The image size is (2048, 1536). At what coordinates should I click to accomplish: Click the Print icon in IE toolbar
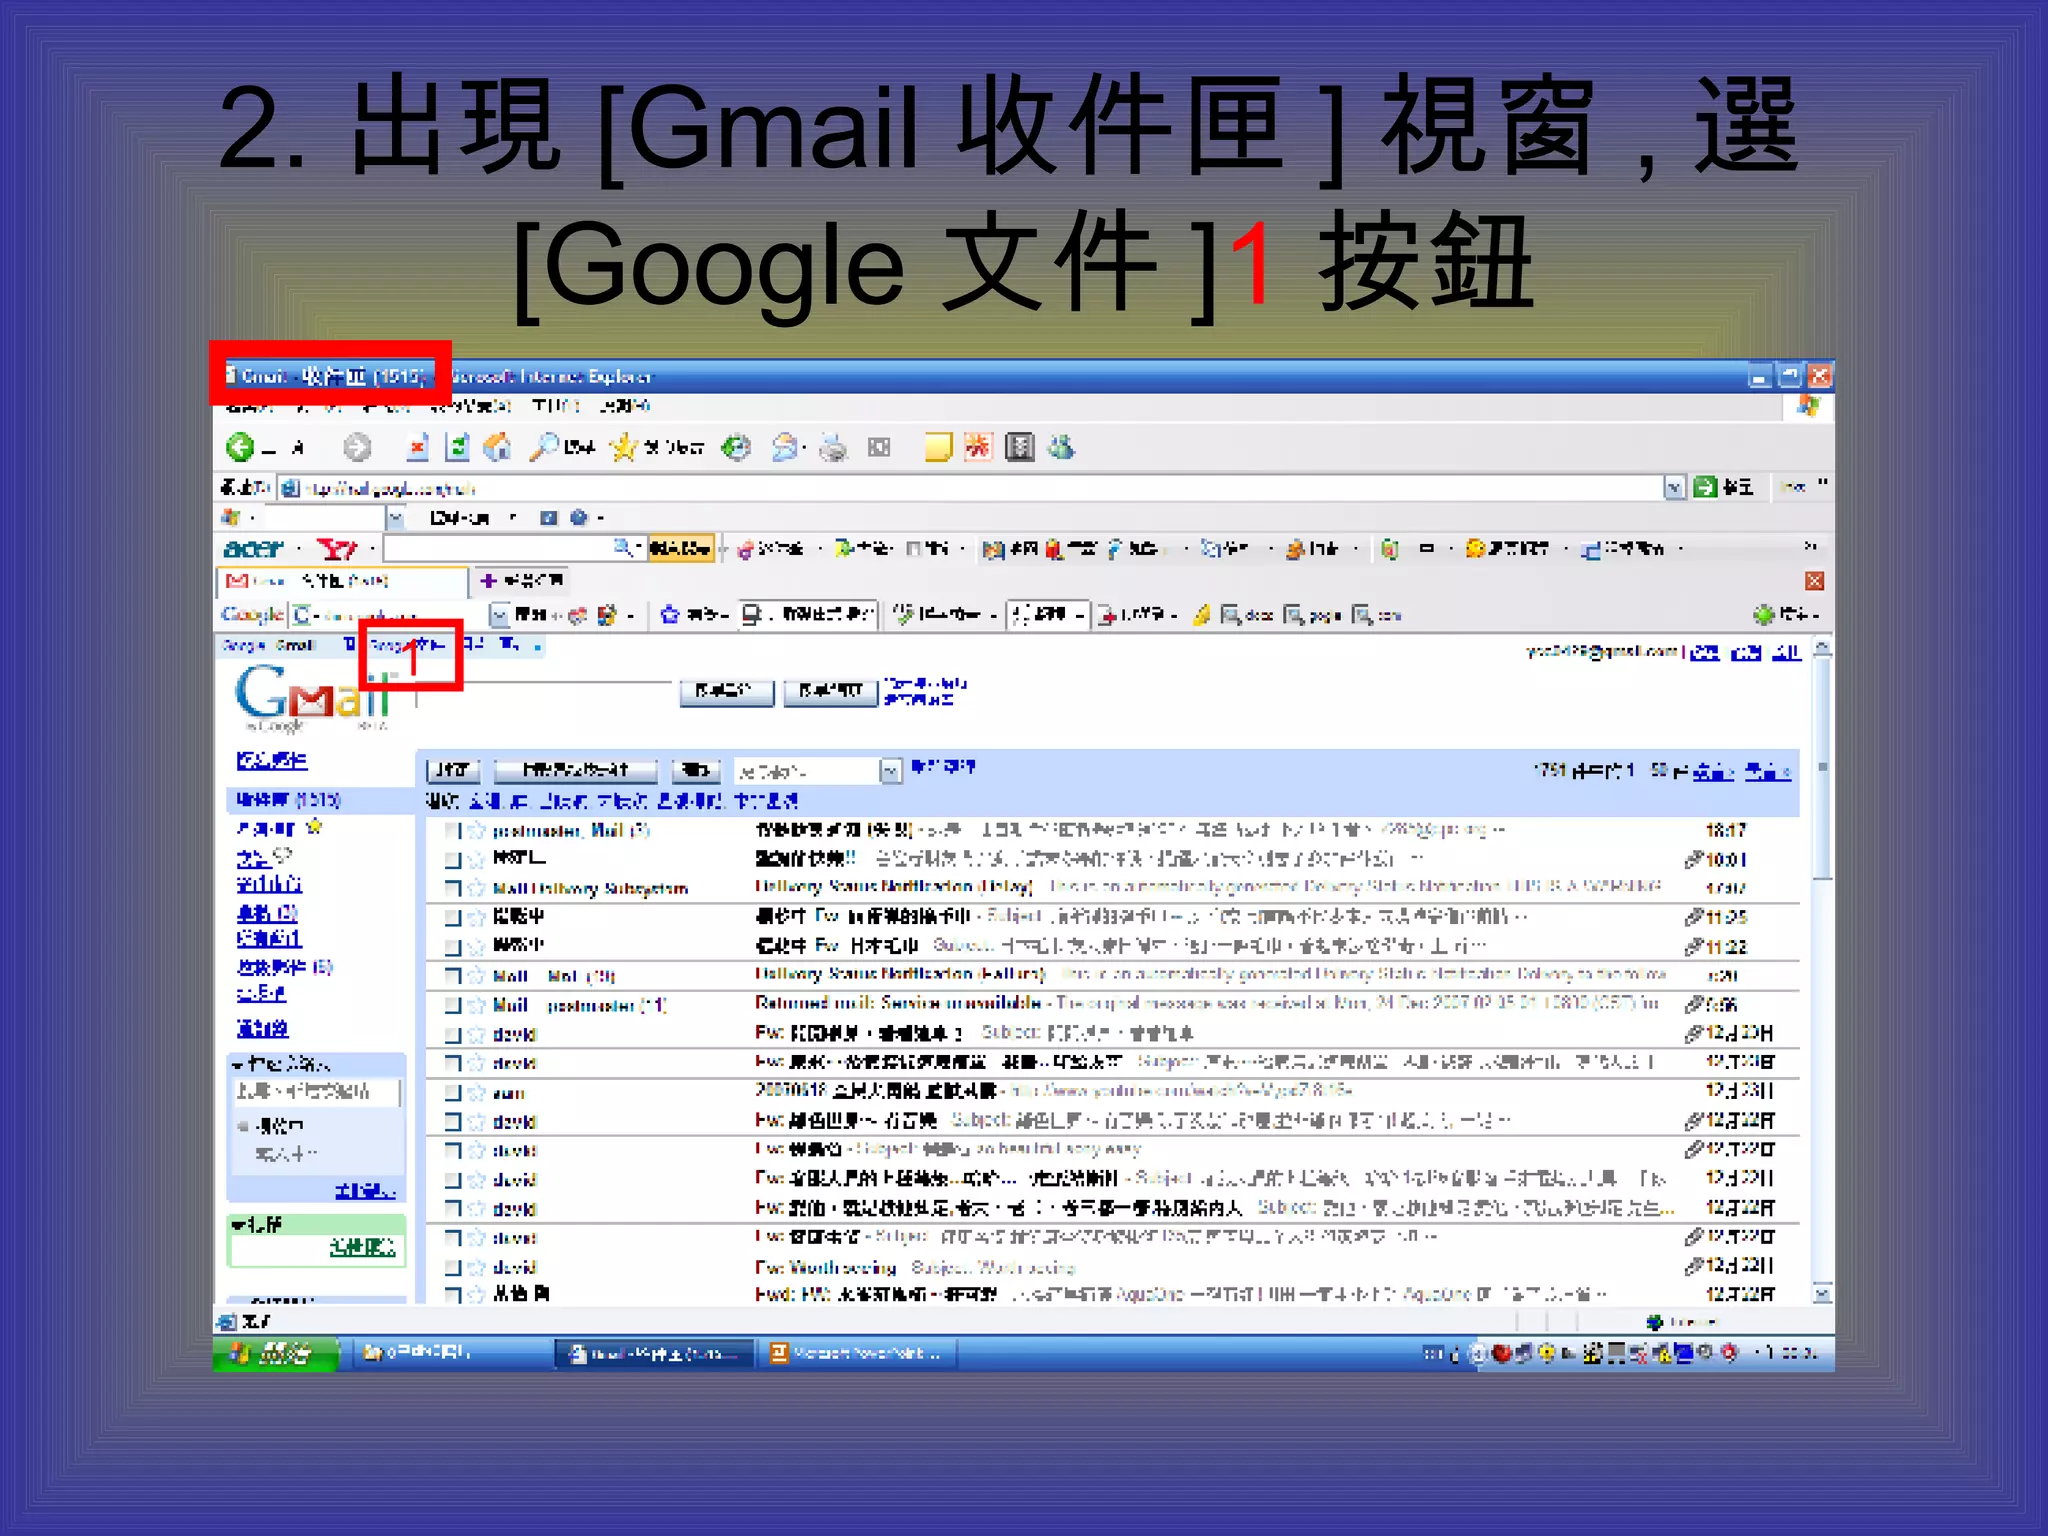832,447
